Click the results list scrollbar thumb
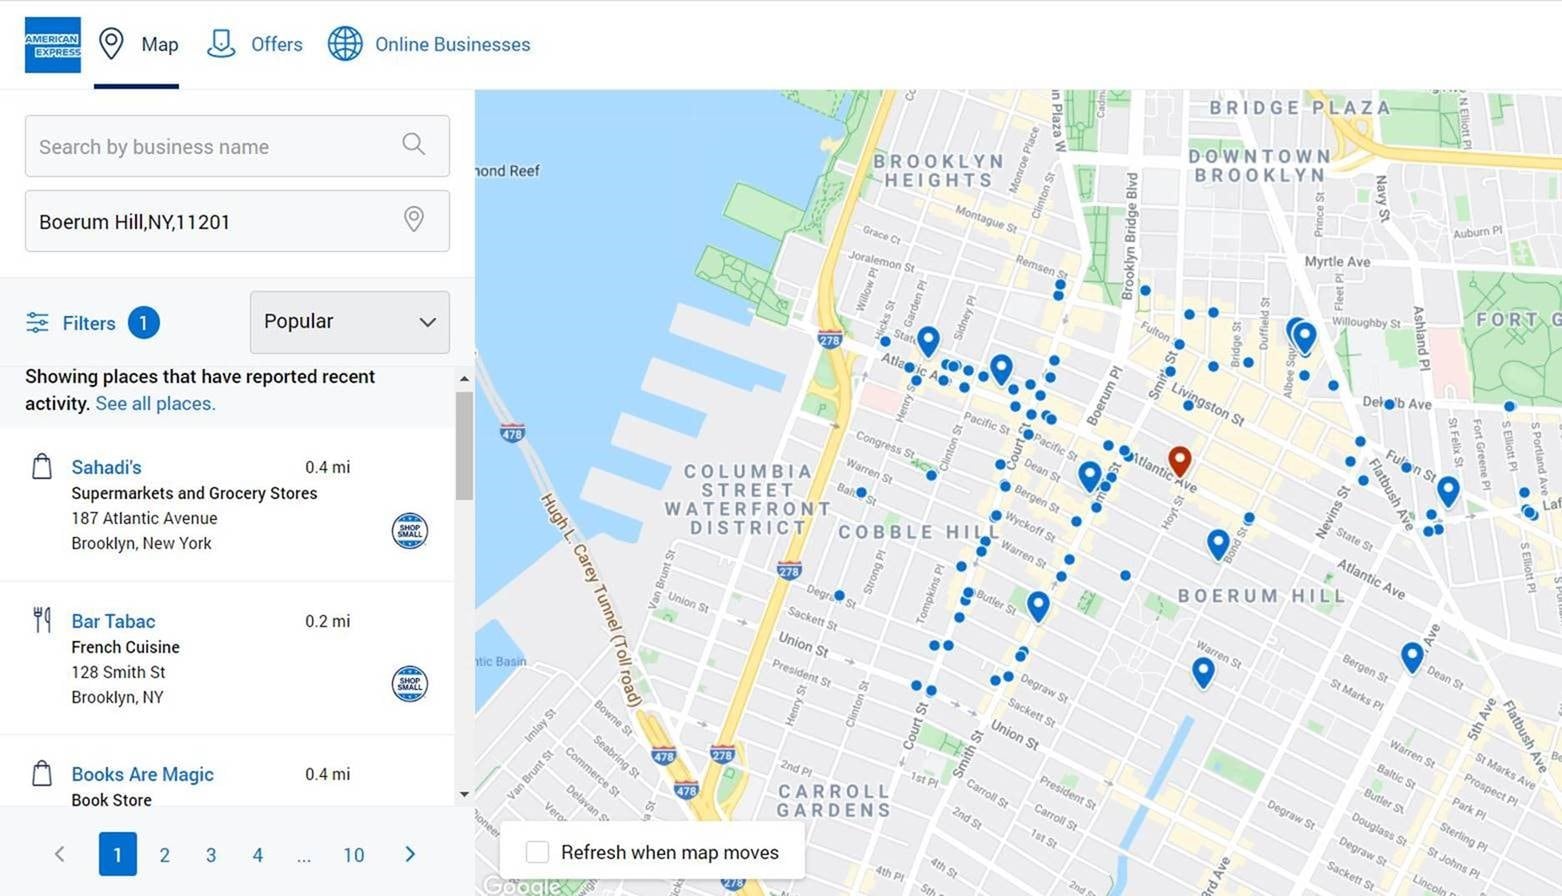The height and width of the screenshot is (896, 1562). (x=464, y=445)
